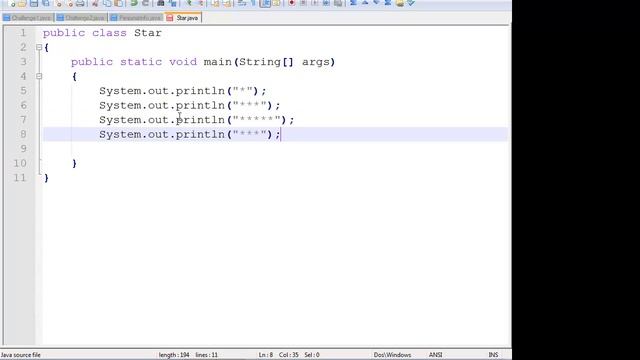The width and height of the screenshot is (640, 360).
Task: Toggle the INS insert mode indicator
Action: coord(493,355)
